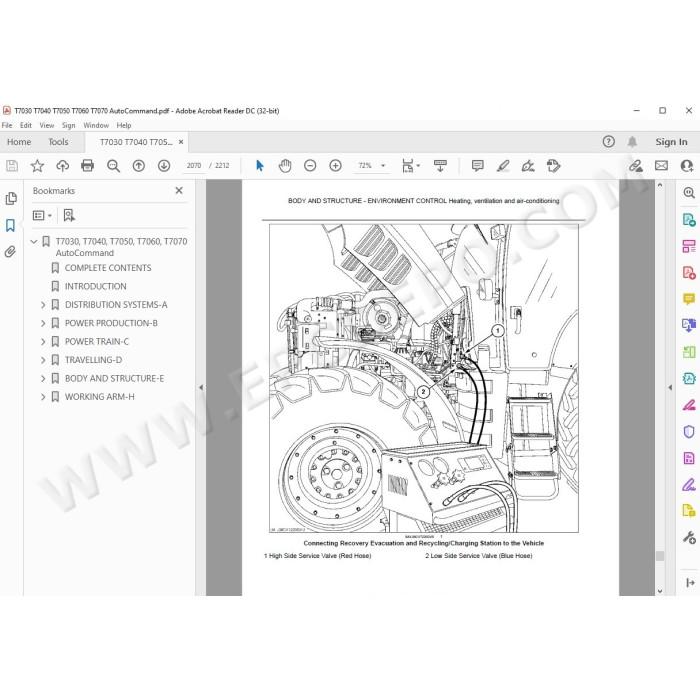
Task: Go to next page arrow
Action: click(164, 166)
